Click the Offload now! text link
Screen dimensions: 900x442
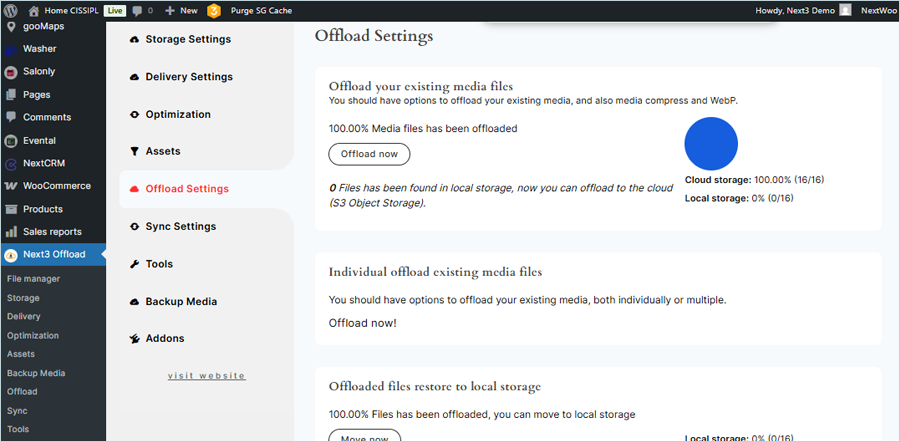pyautogui.click(x=362, y=323)
